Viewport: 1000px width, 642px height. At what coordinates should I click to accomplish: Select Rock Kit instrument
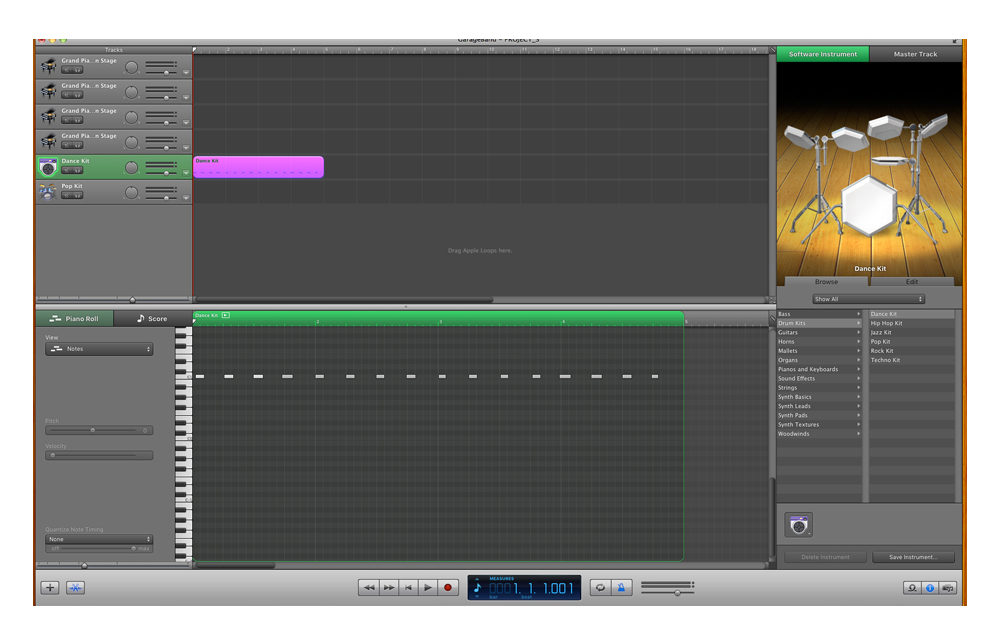(911, 351)
